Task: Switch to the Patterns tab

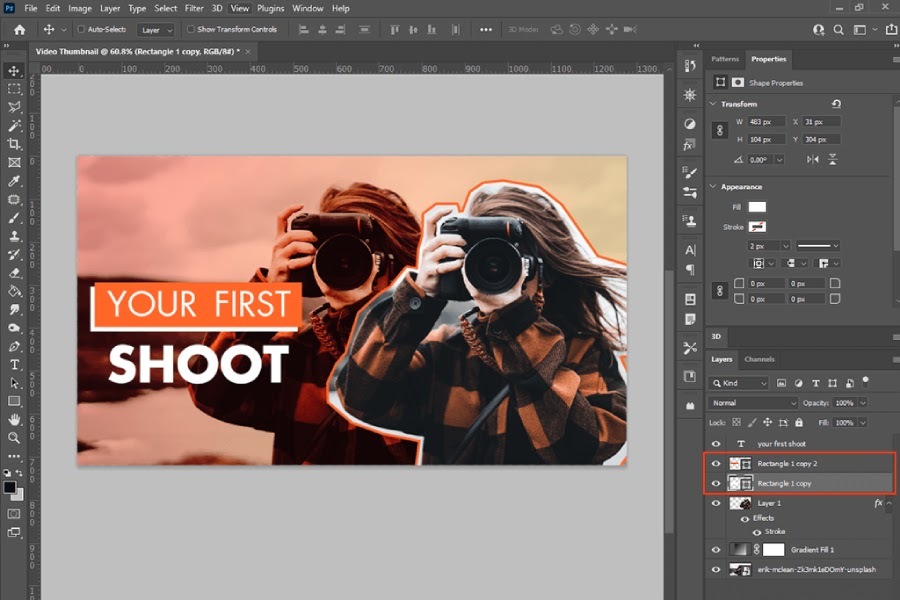Action: click(x=725, y=59)
